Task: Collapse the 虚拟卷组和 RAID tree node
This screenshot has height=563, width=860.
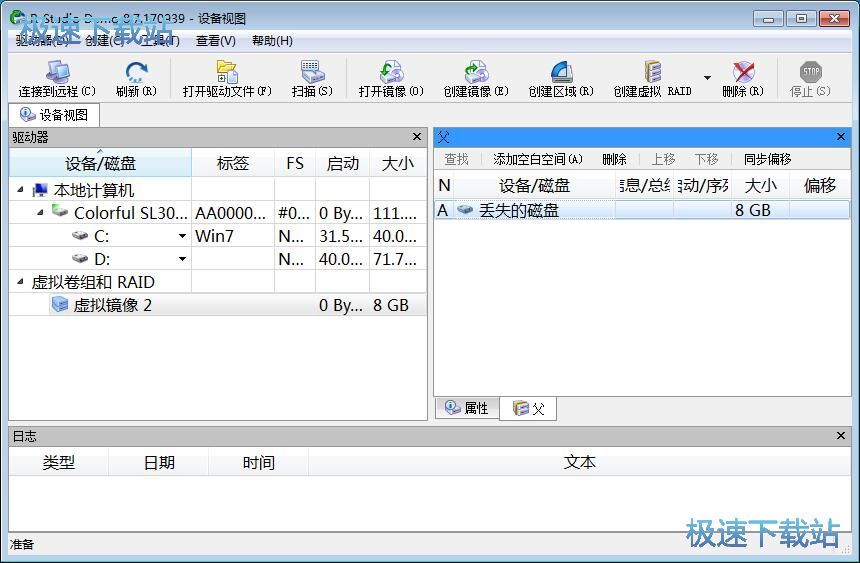Action: pyautogui.click(x=21, y=283)
